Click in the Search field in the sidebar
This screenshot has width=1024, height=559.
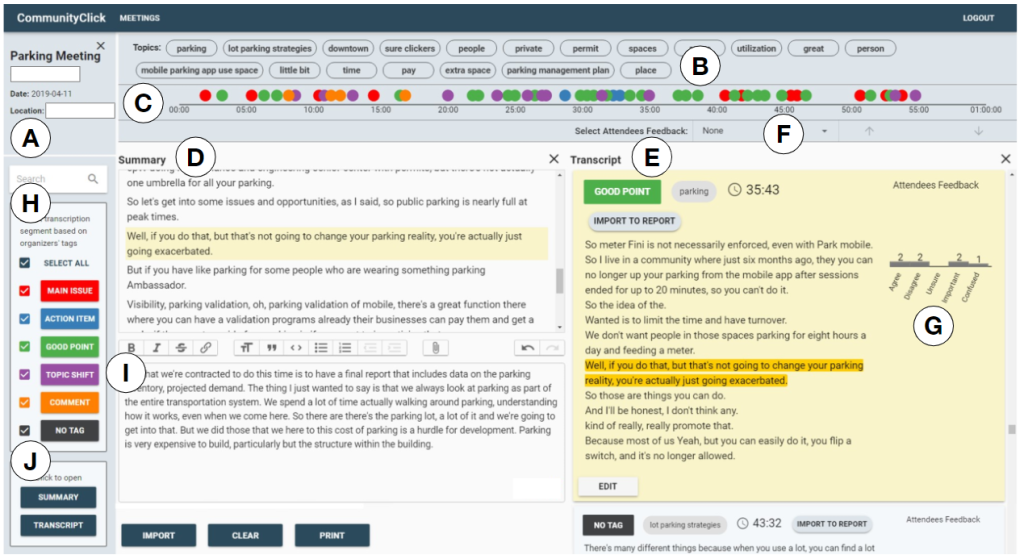56,179
